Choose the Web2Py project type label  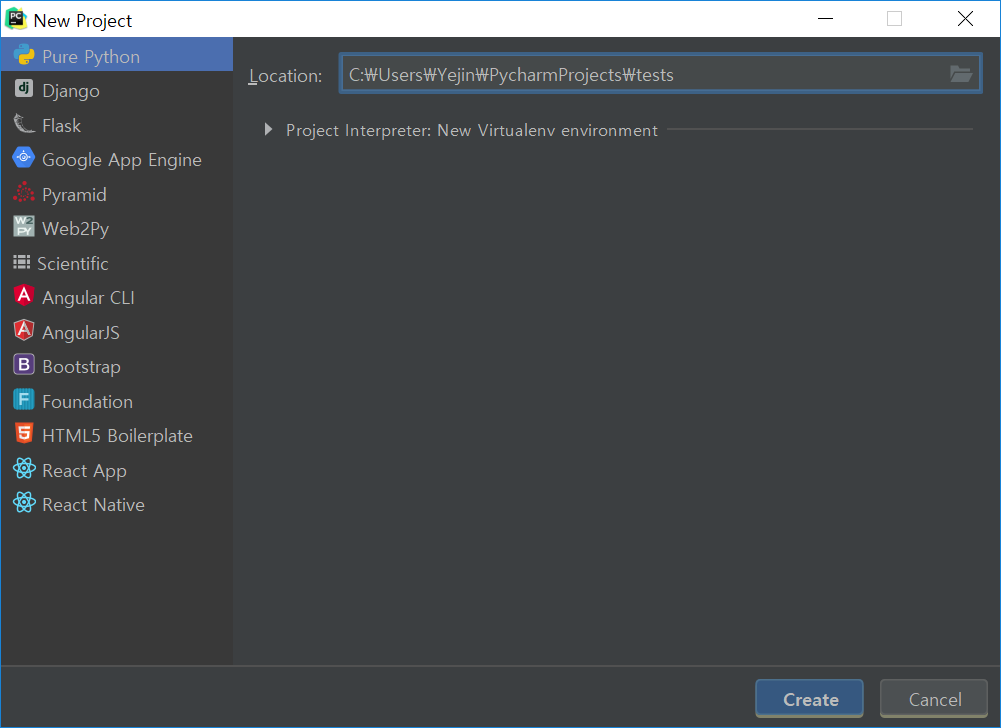click(75, 229)
